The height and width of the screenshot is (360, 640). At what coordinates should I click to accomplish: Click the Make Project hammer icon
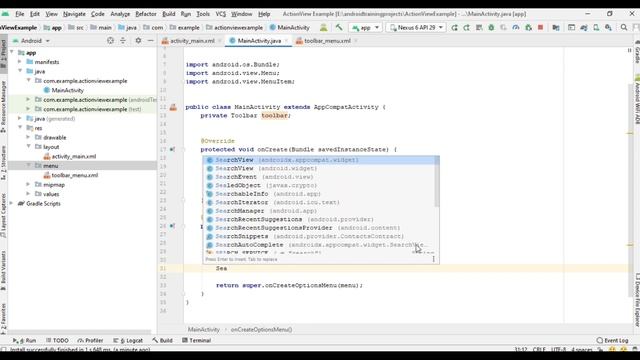click(x=339, y=27)
